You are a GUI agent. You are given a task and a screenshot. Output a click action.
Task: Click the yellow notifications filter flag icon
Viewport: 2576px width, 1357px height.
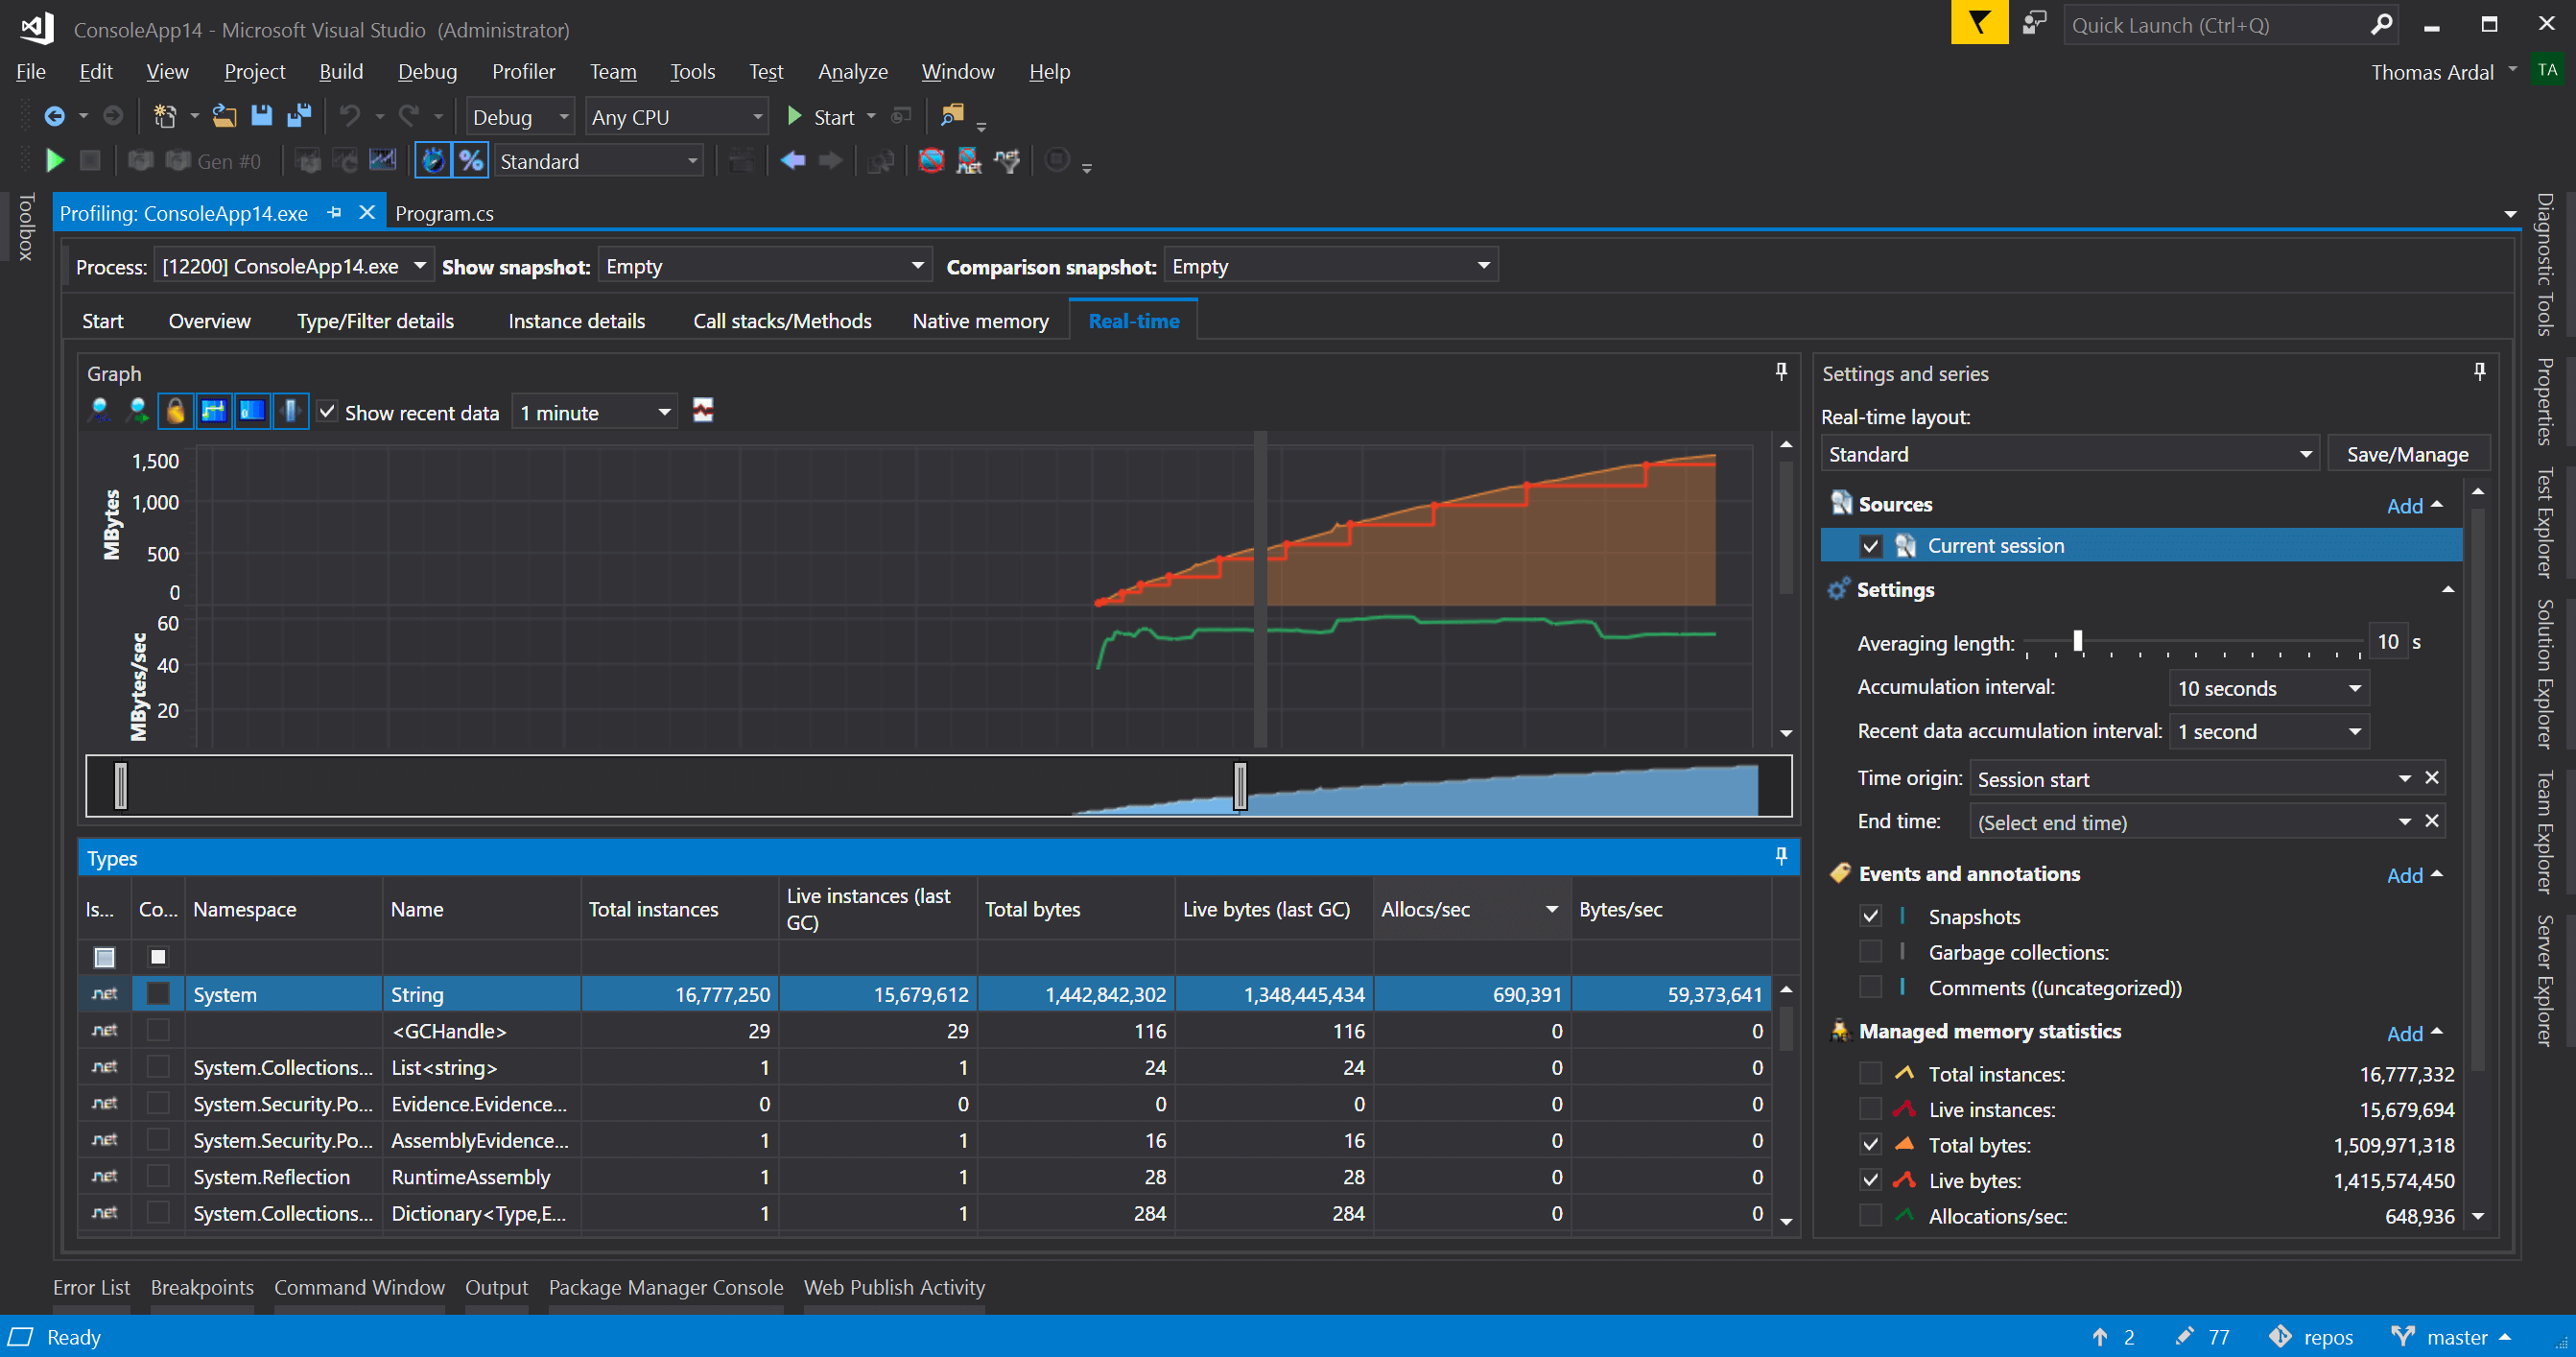point(1978,24)
